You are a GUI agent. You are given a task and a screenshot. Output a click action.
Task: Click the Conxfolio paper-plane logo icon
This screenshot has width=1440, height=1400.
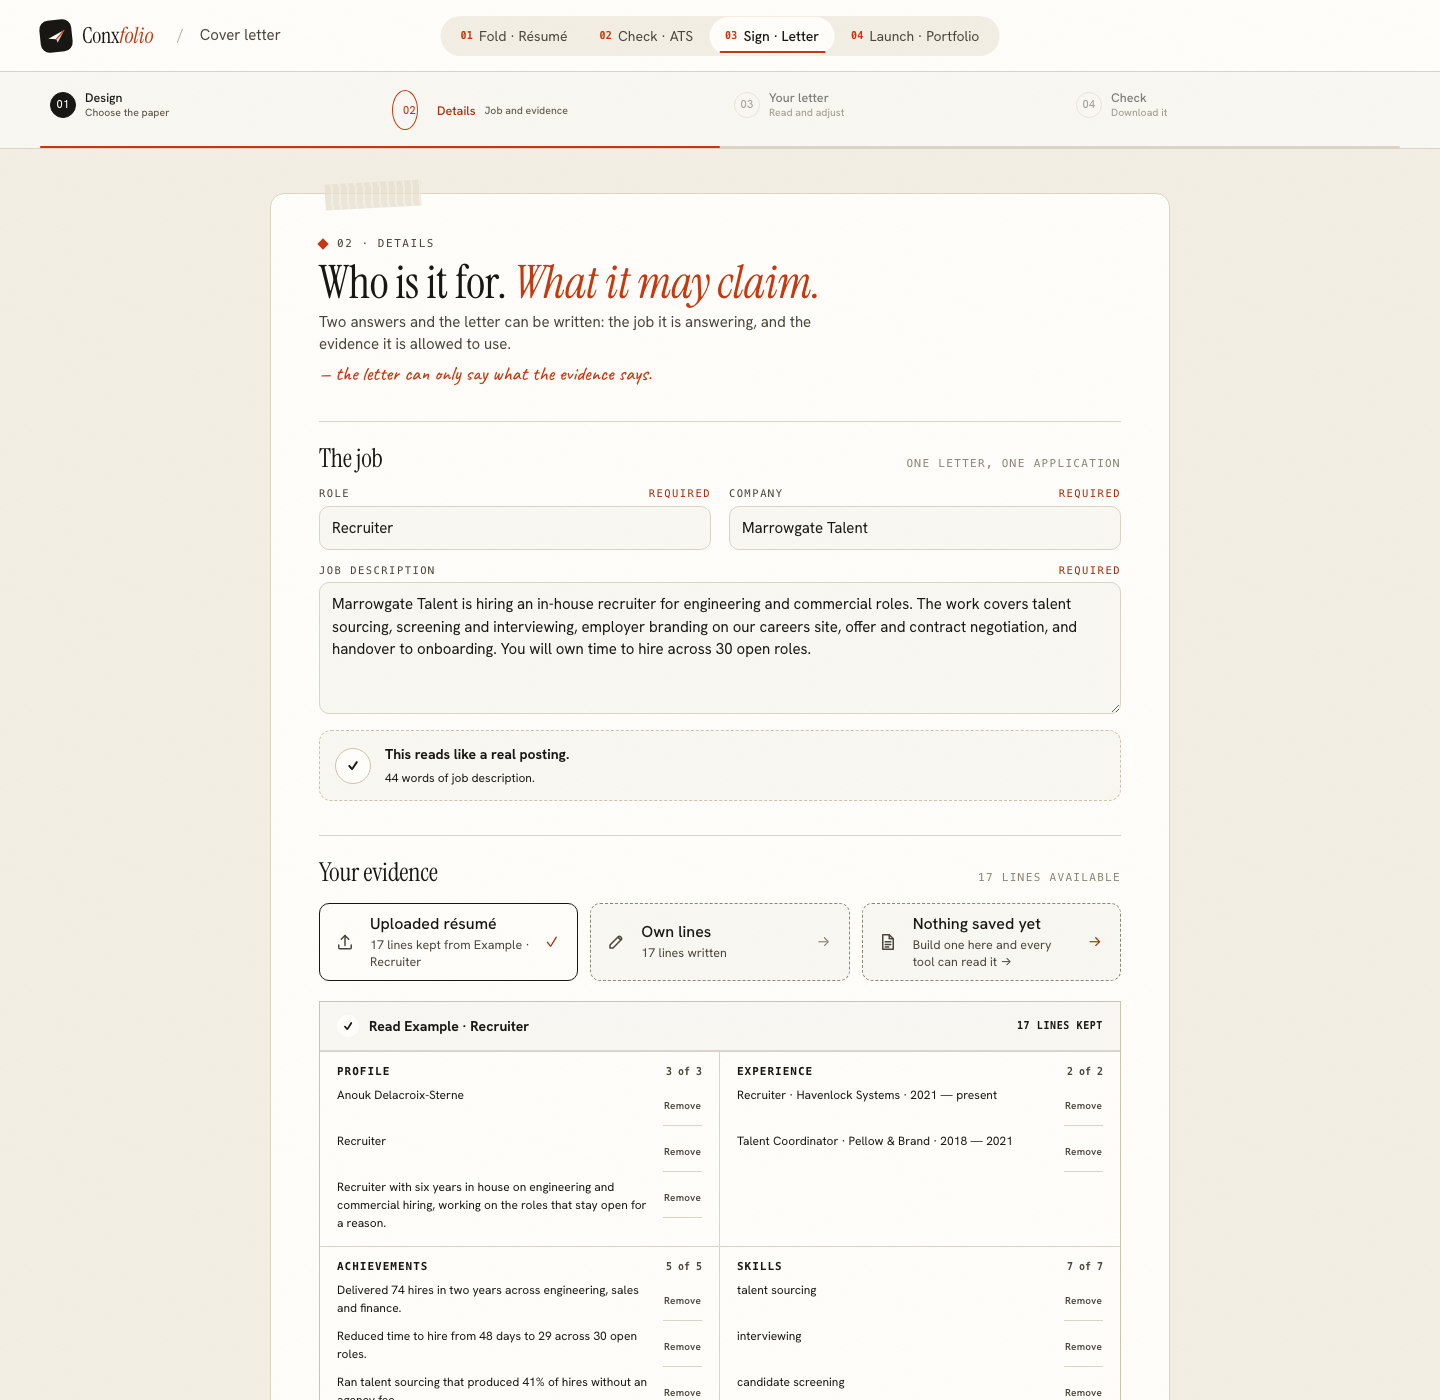coord(56,36)
